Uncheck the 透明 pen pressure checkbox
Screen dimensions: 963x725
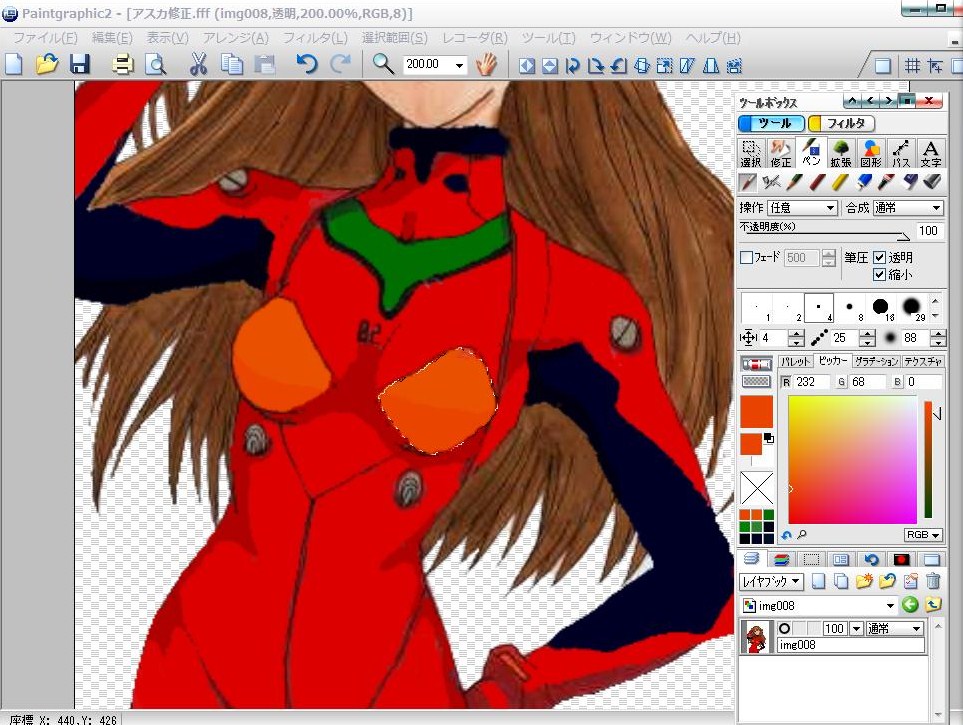click(x=879, y=257)
